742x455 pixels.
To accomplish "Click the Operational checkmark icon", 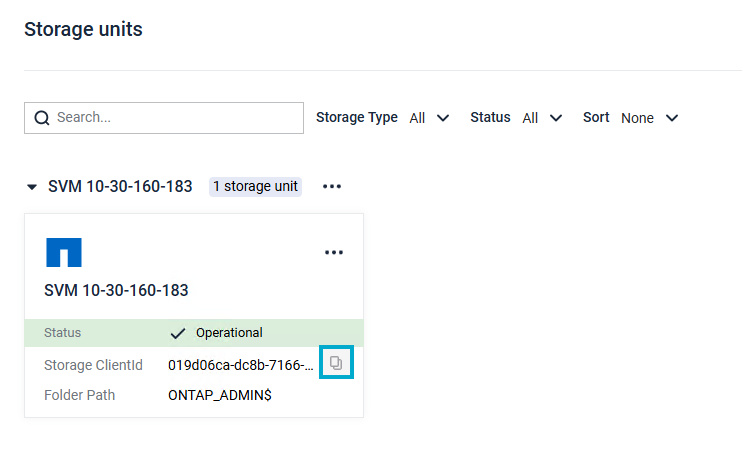I will point(178,333).
